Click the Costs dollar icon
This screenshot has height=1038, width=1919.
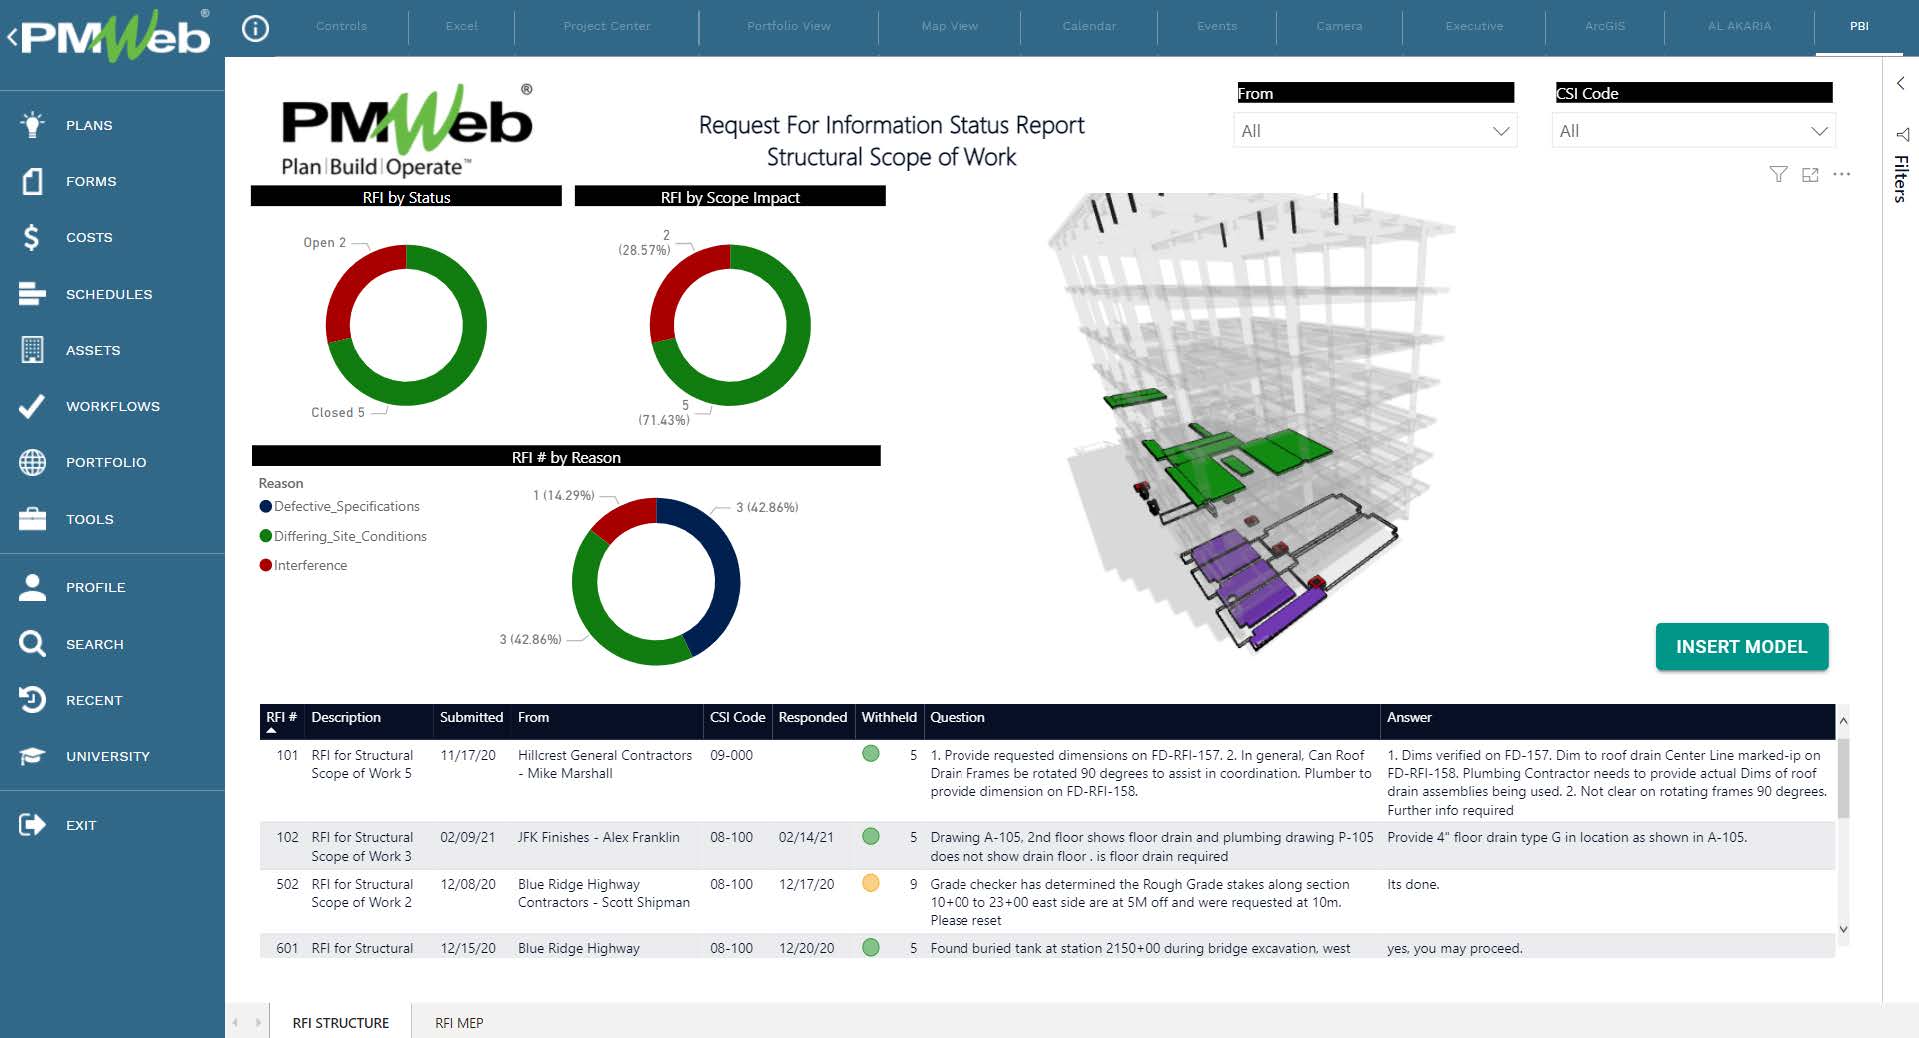pyautogui.click(x=32, y=237)
